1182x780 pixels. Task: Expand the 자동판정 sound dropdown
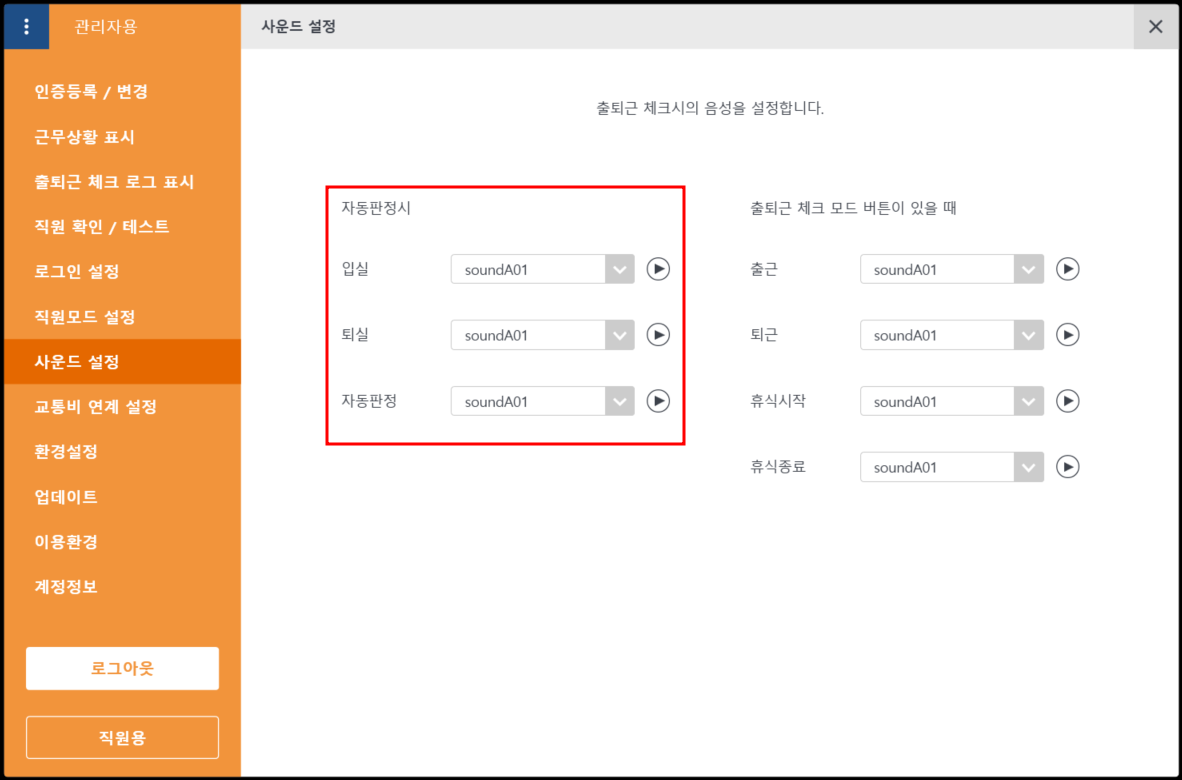pos(620,401)
